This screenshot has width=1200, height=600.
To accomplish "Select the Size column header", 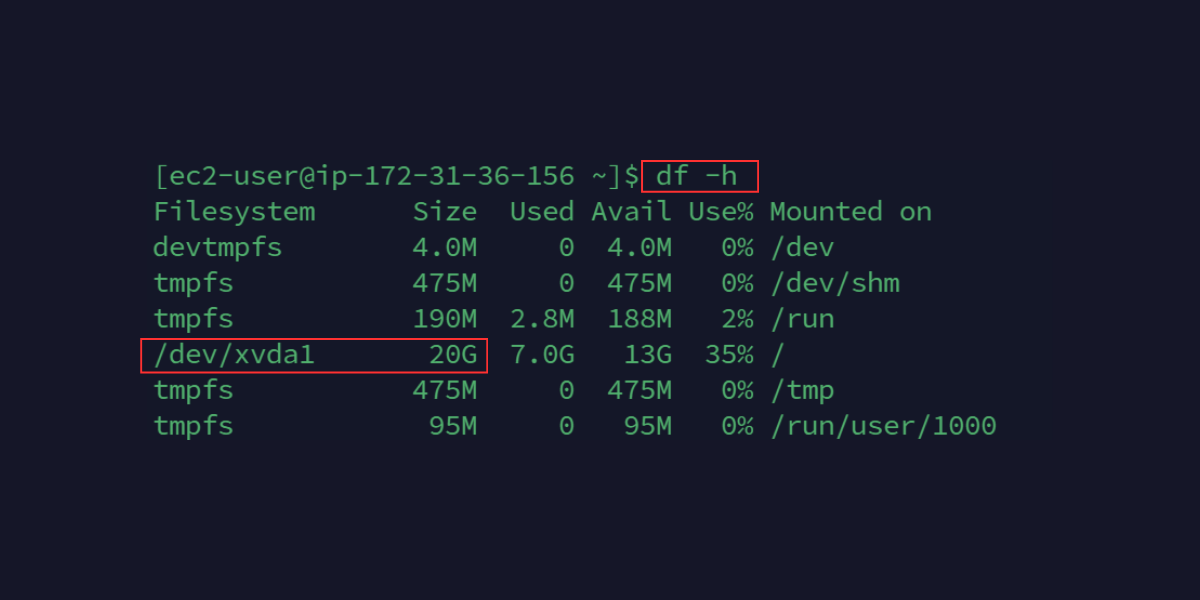I will point(445,212).
